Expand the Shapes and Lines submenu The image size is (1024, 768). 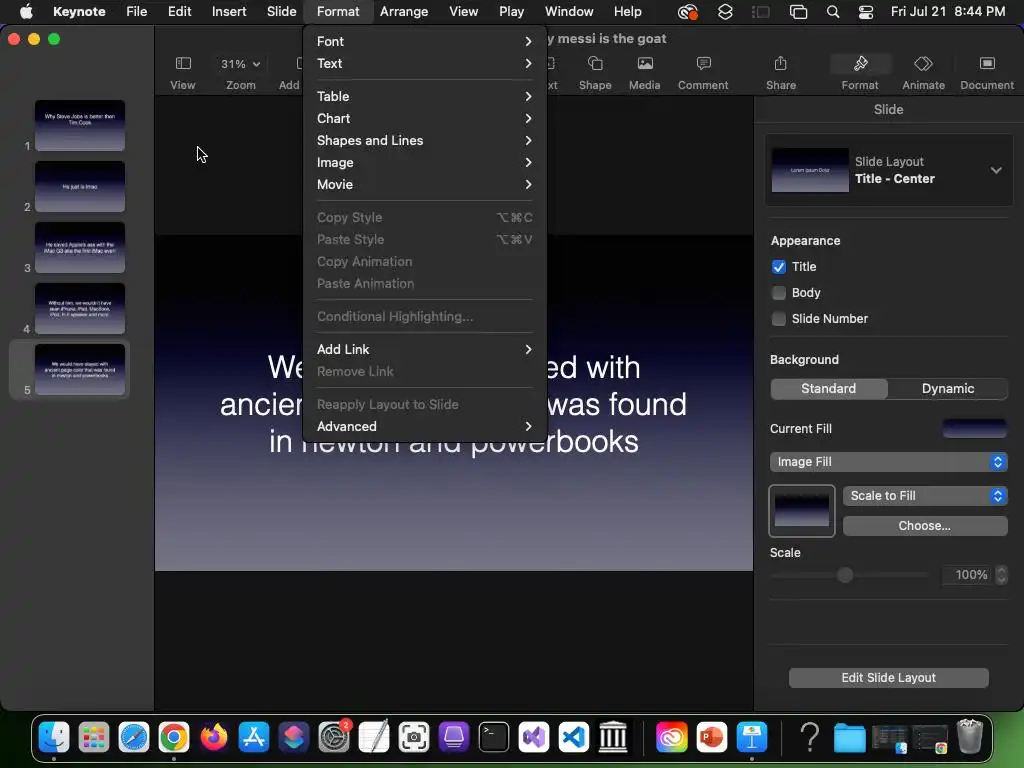tap(424, 140)
